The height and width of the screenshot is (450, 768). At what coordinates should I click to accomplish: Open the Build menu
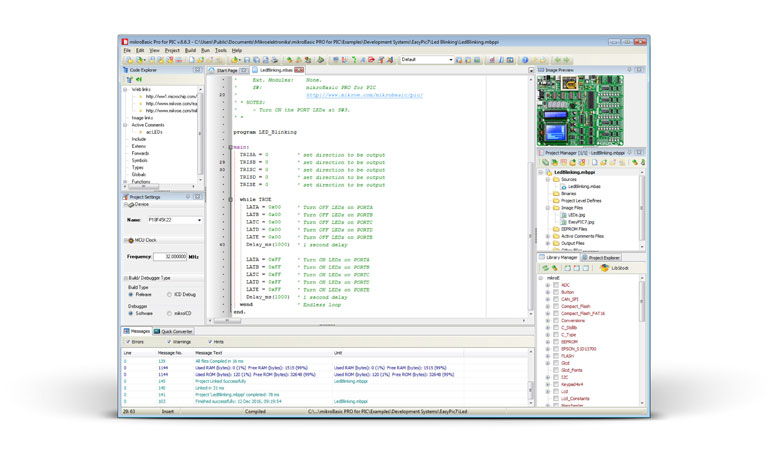(190, 50)
